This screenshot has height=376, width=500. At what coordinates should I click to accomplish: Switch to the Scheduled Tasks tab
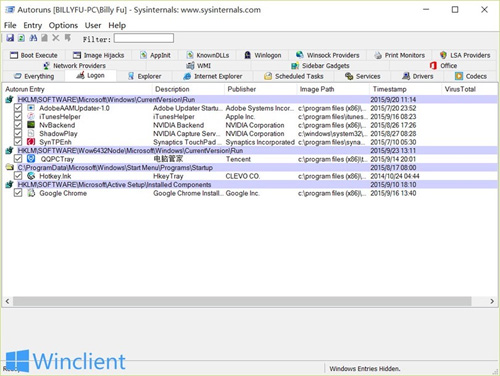[x=294, y=76]
